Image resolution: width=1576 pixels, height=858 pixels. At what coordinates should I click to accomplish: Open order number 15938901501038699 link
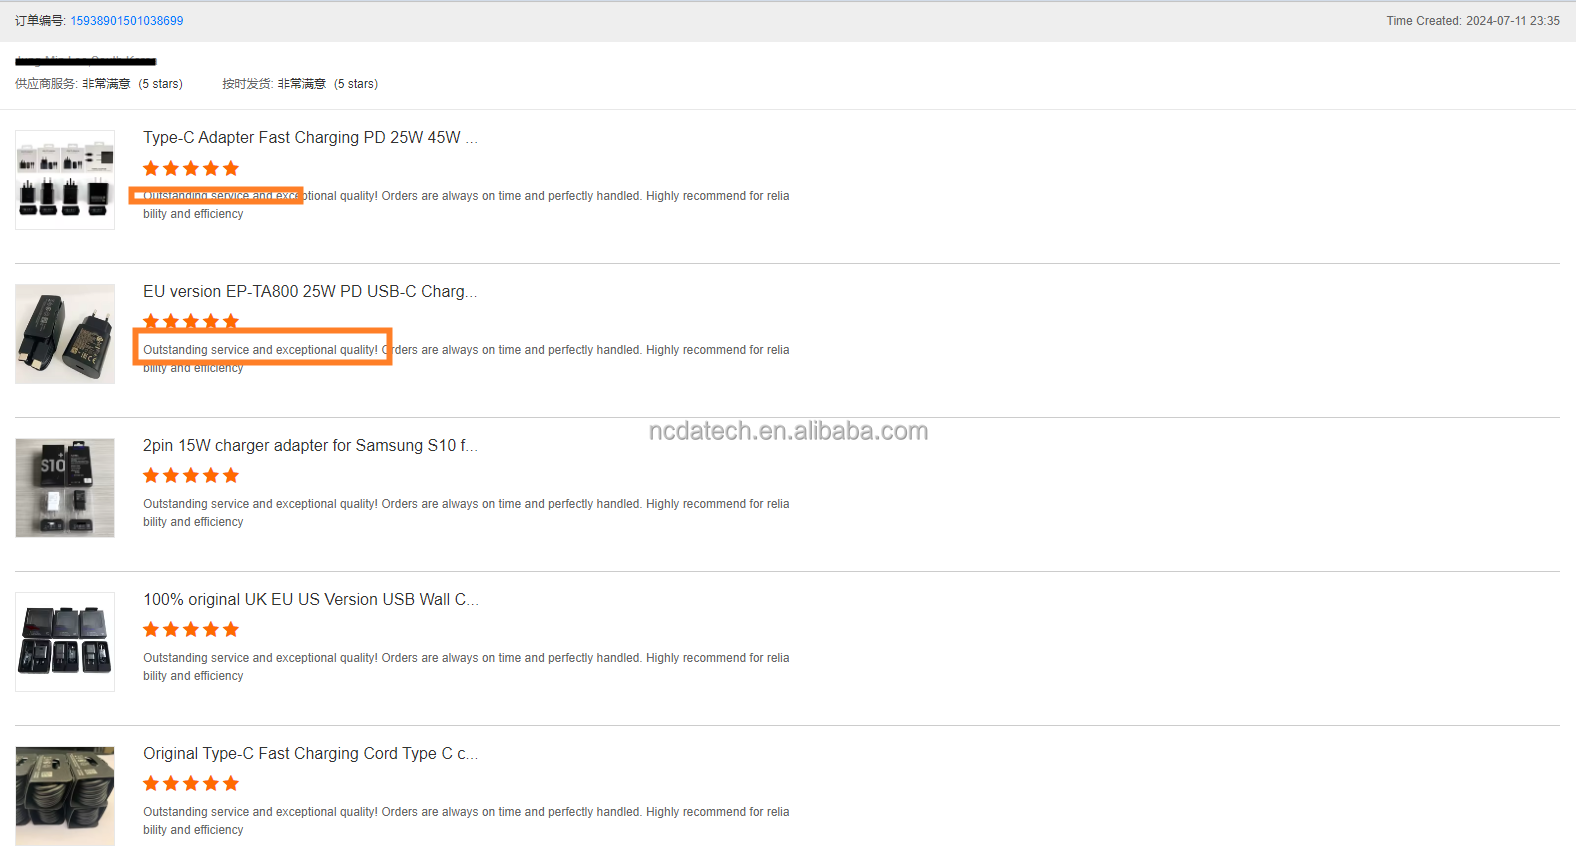click(x=126, y=21)
